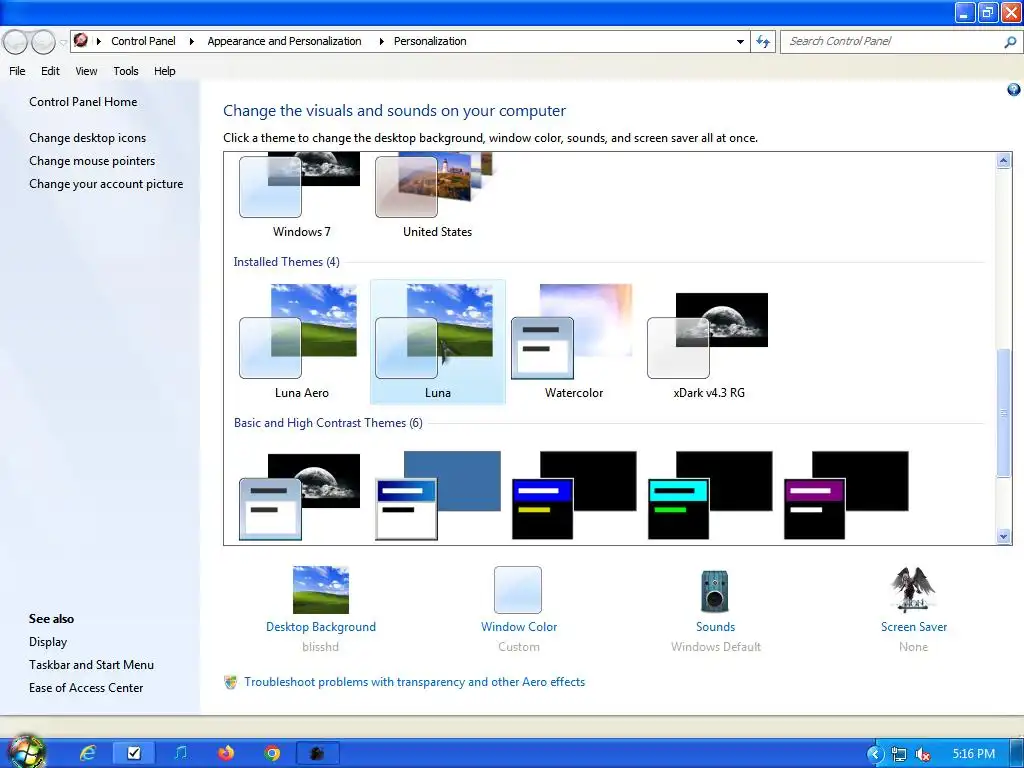Expand arrow after Appearance and Personalization breadcrumb
This screenshot has height=768, width=1024.
pos(381,41)
